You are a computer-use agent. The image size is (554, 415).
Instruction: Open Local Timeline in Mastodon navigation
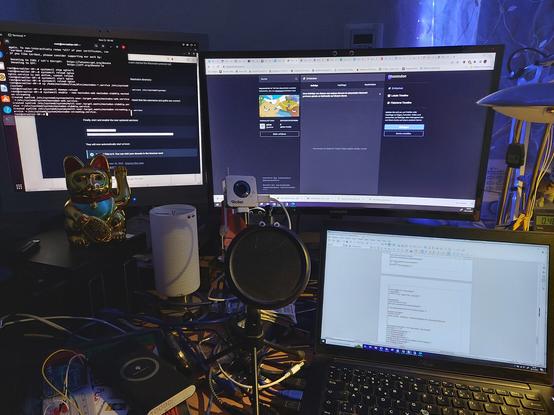click(398, 95)
